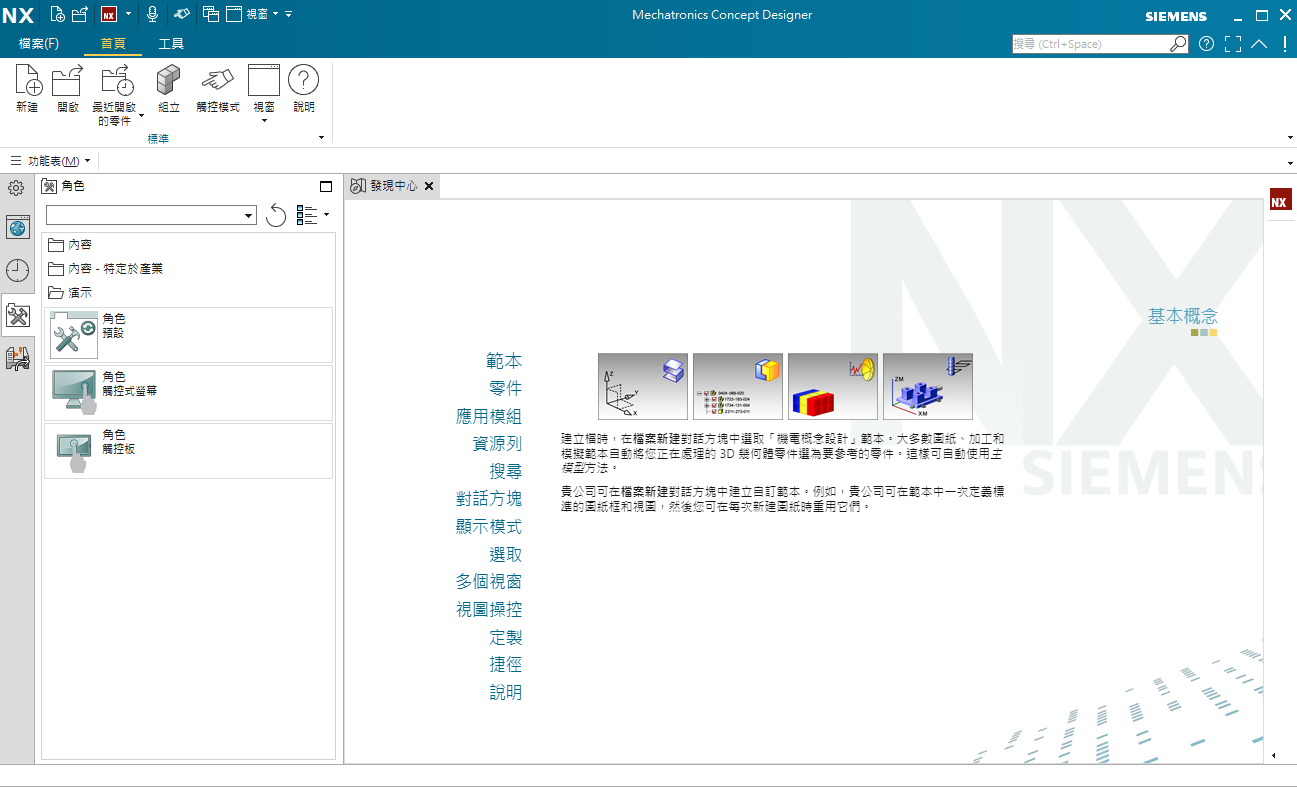This screenshot has height=787, width=1297.
Task: Expand the ribbon 視窗 dropdown arrow
Action: tap(264, 121)
